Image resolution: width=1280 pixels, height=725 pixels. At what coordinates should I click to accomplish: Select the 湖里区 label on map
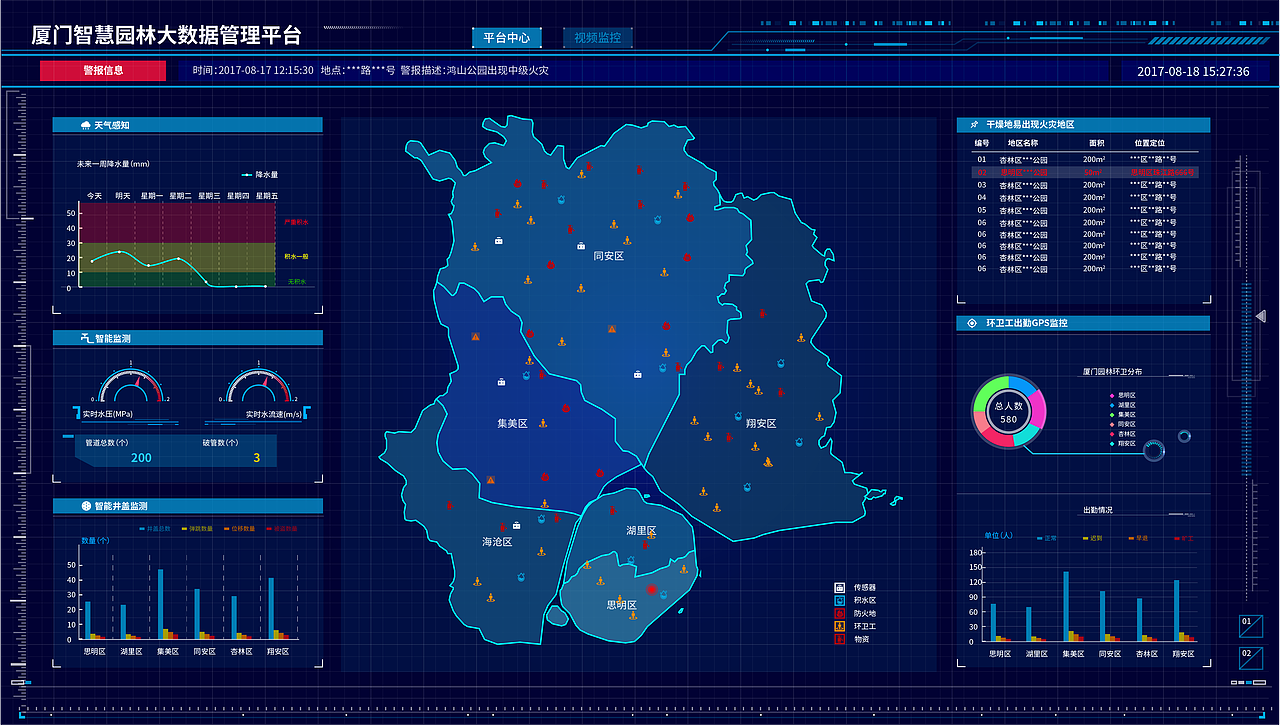point(641,530)
